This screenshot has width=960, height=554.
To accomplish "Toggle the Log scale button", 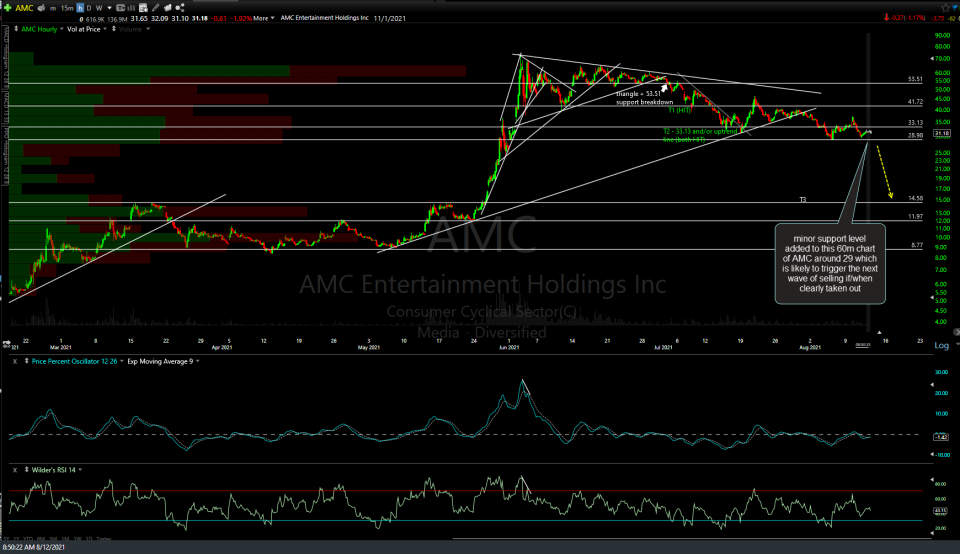I will [942, 345].
